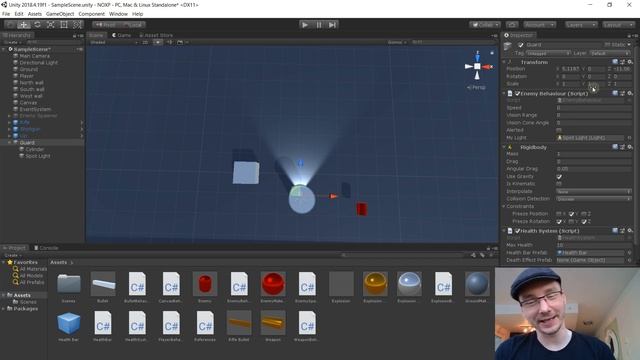This screenshot has width=640, height=360.
Task: Toggle scene audio button in Scene toolbar
Action: [x=169, y=42]
